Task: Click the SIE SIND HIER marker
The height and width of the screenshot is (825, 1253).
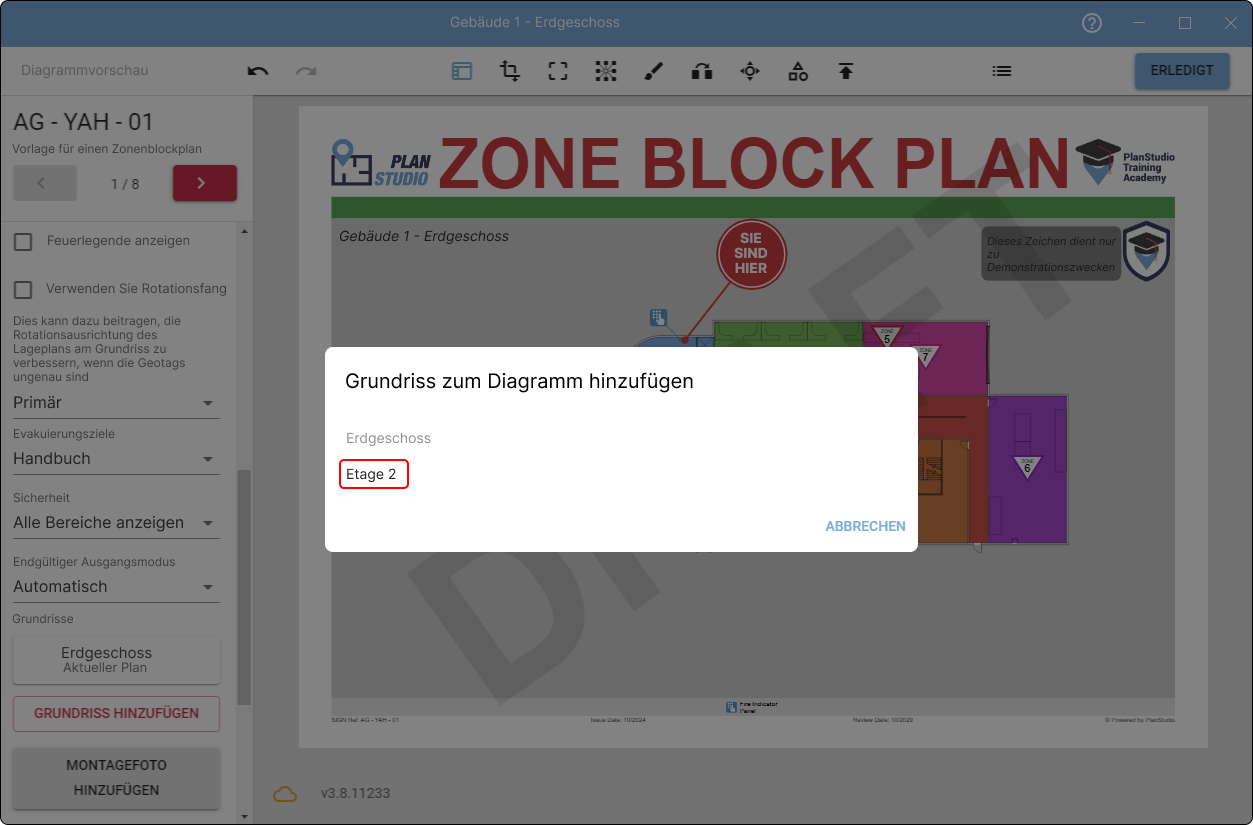Action: pos(752,254)
